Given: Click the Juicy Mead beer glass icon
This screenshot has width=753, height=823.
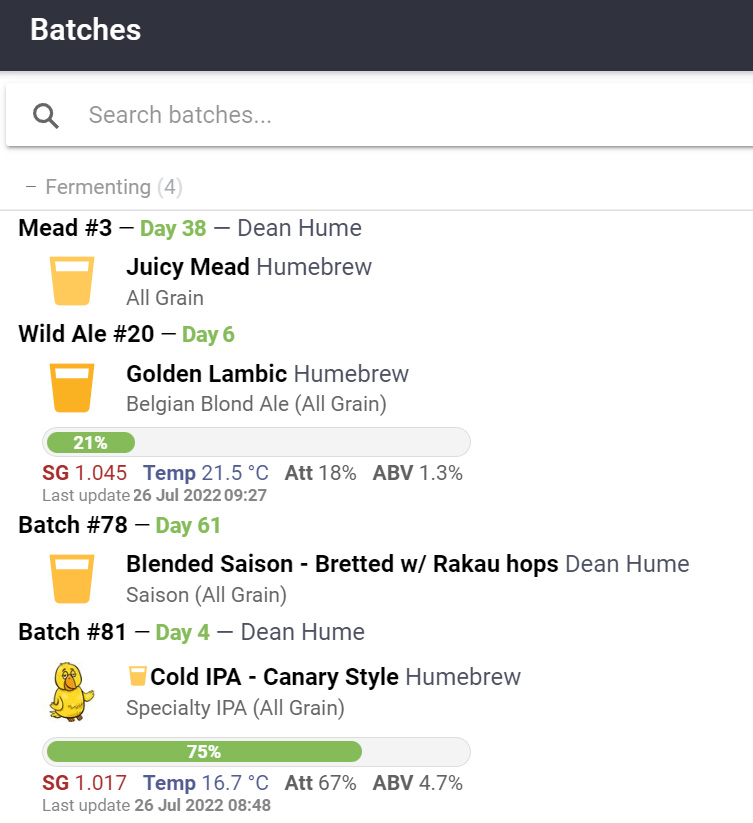Looking at the screenshot, I should tap(72, 281).
